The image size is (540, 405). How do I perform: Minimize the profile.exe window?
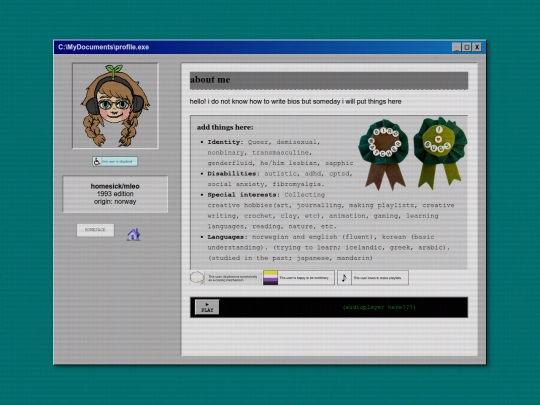tap(457, 47)
